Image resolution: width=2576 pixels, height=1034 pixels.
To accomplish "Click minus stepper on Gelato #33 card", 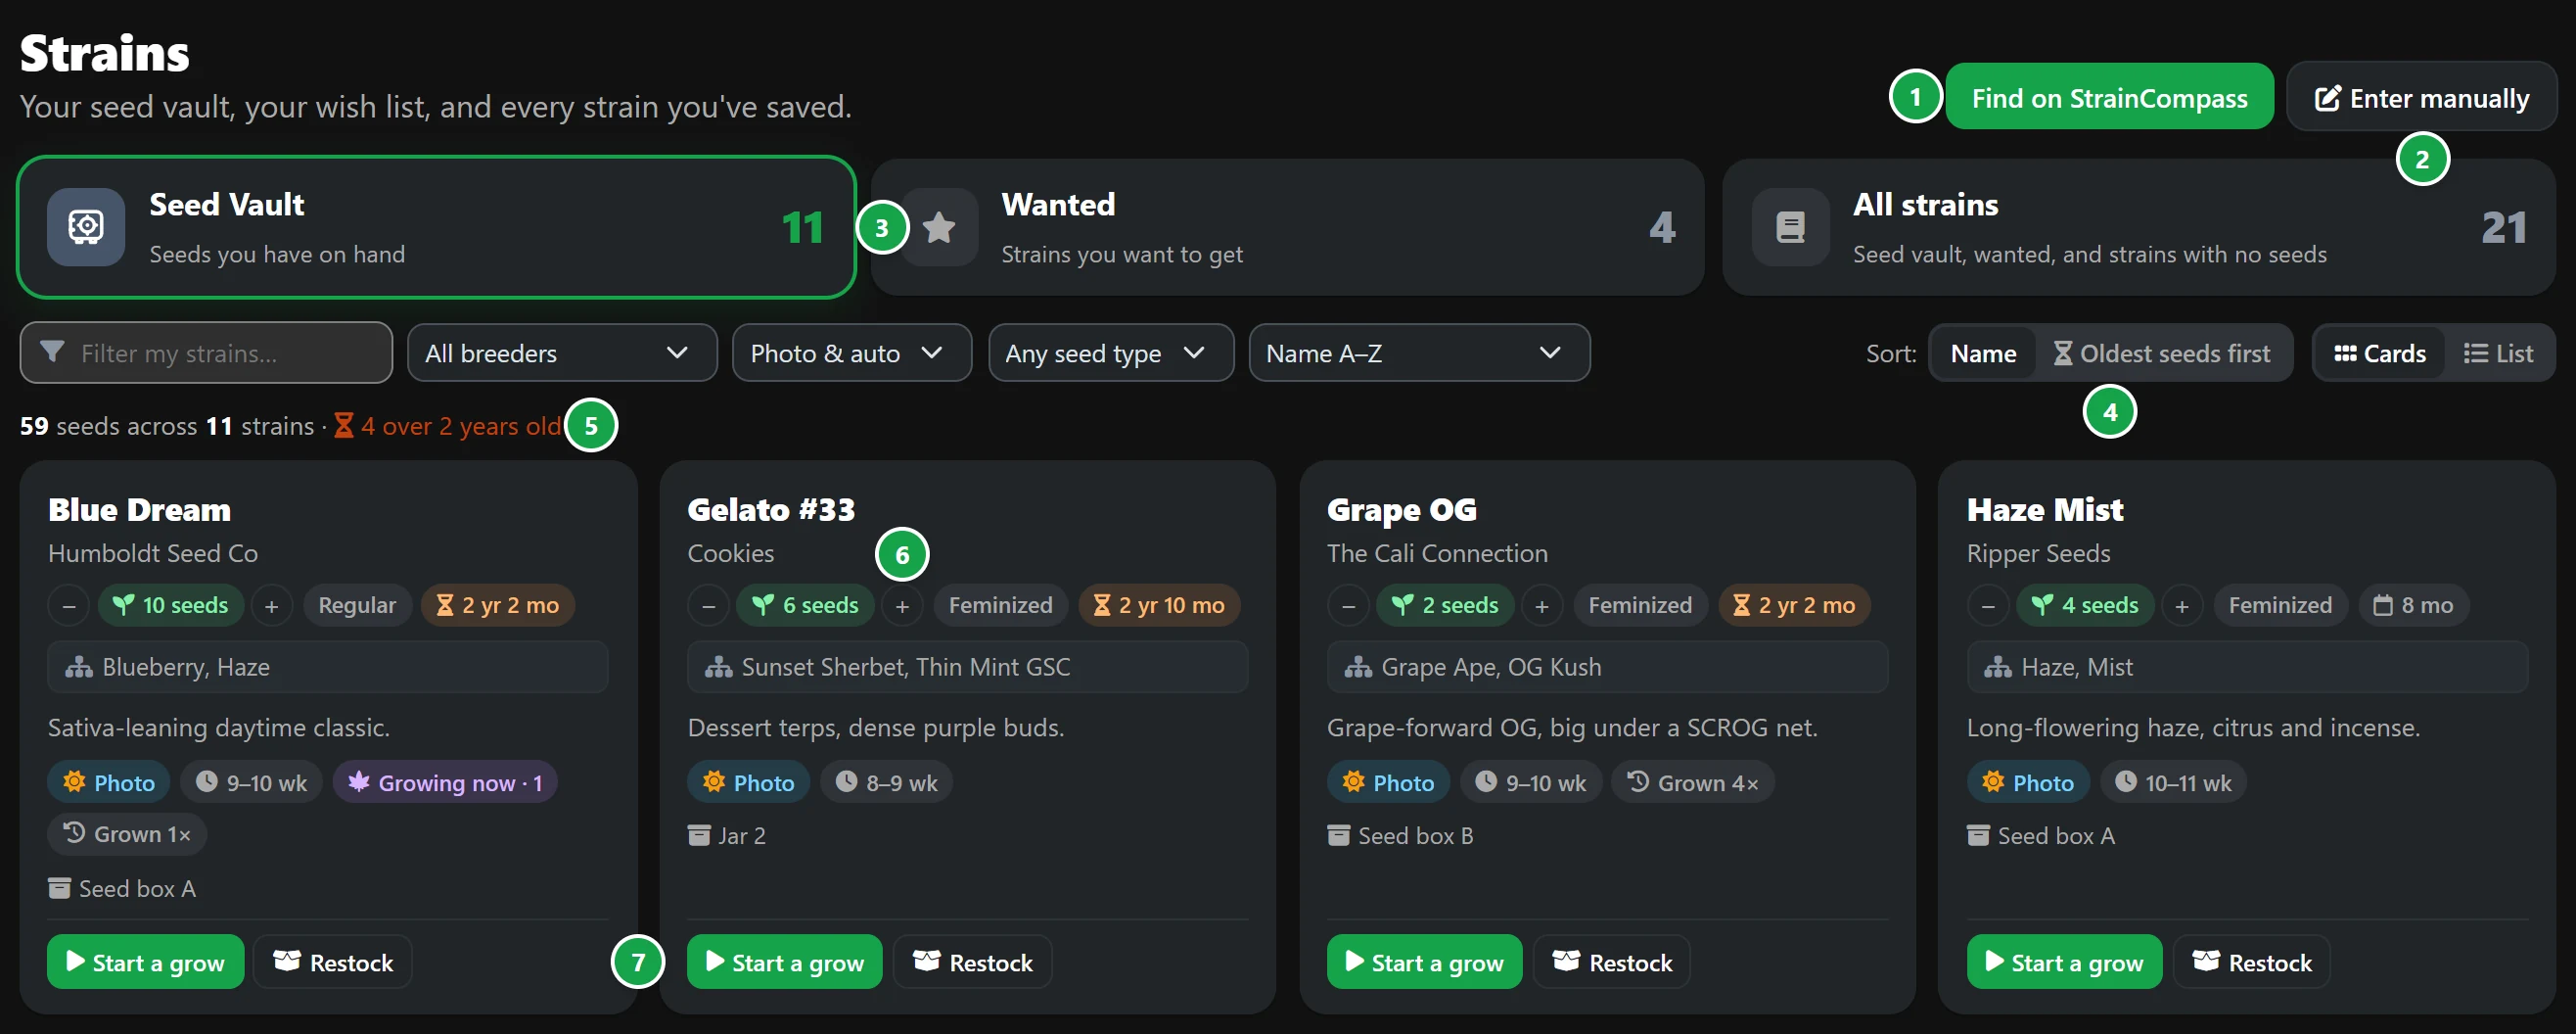I will [x=708, y=606].
